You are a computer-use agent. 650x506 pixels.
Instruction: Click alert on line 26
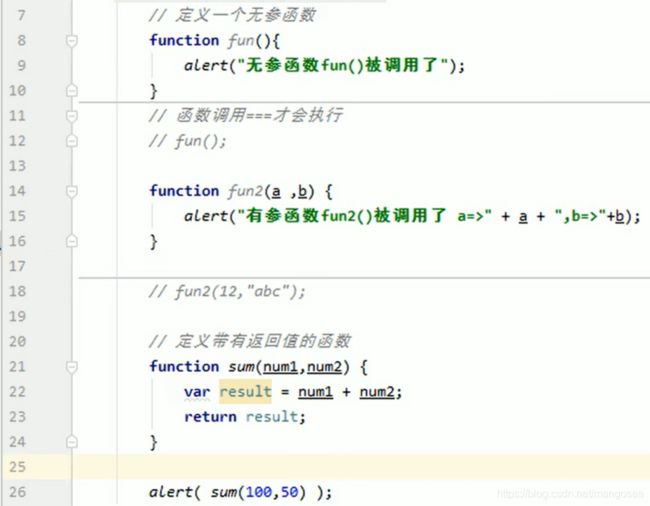tap(170, 492)
